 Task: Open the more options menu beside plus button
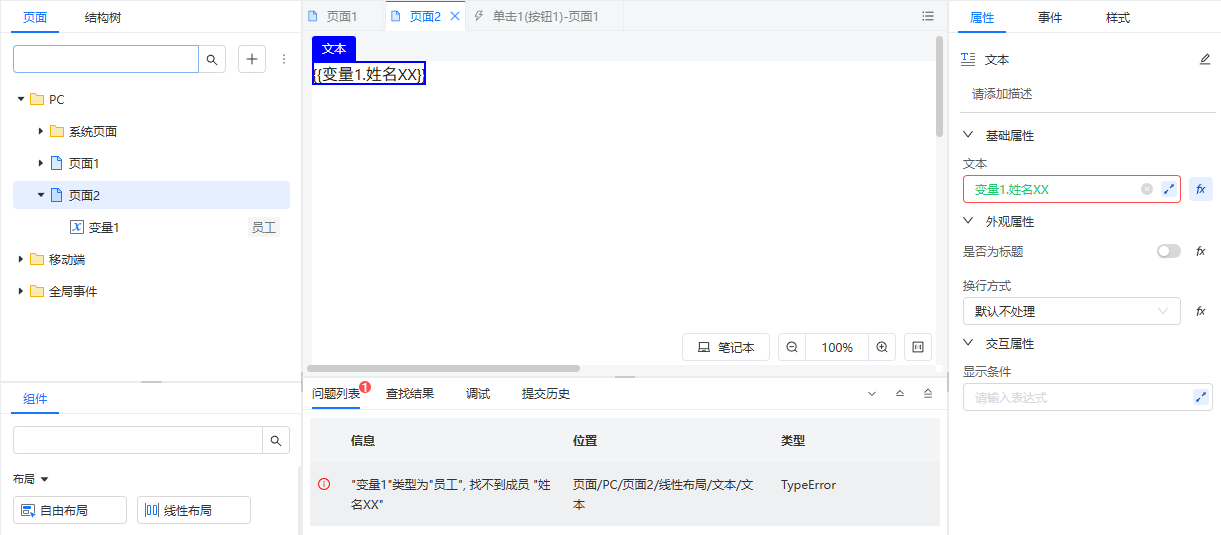[283, 60]
